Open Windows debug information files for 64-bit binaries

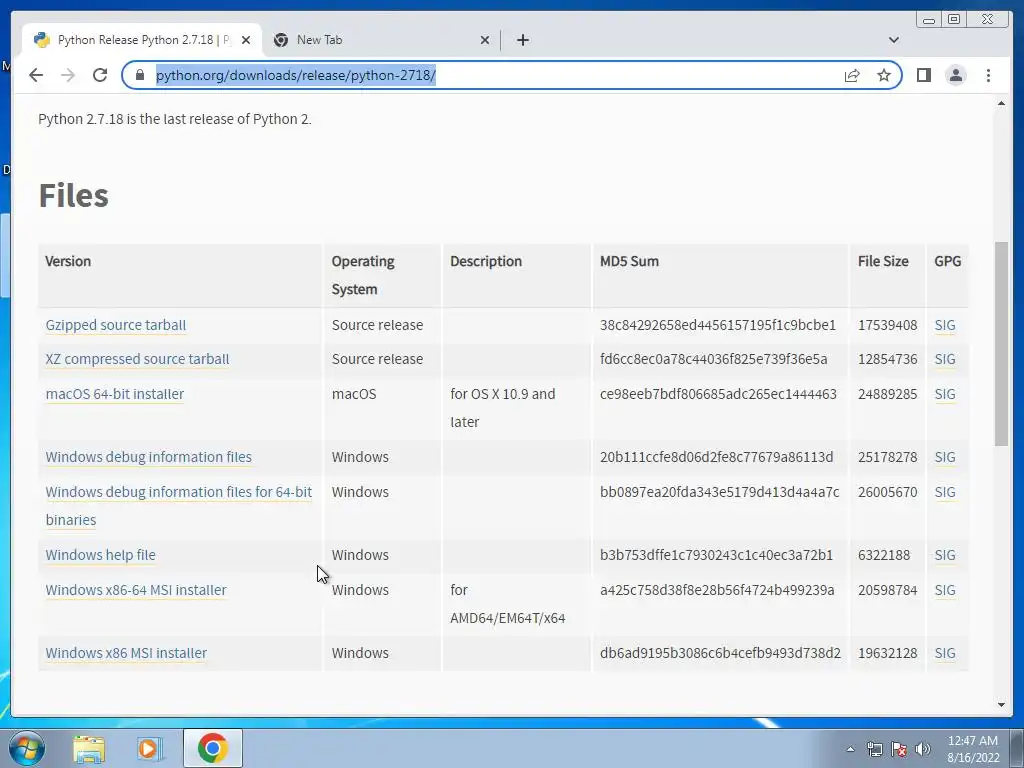(178, 506)
